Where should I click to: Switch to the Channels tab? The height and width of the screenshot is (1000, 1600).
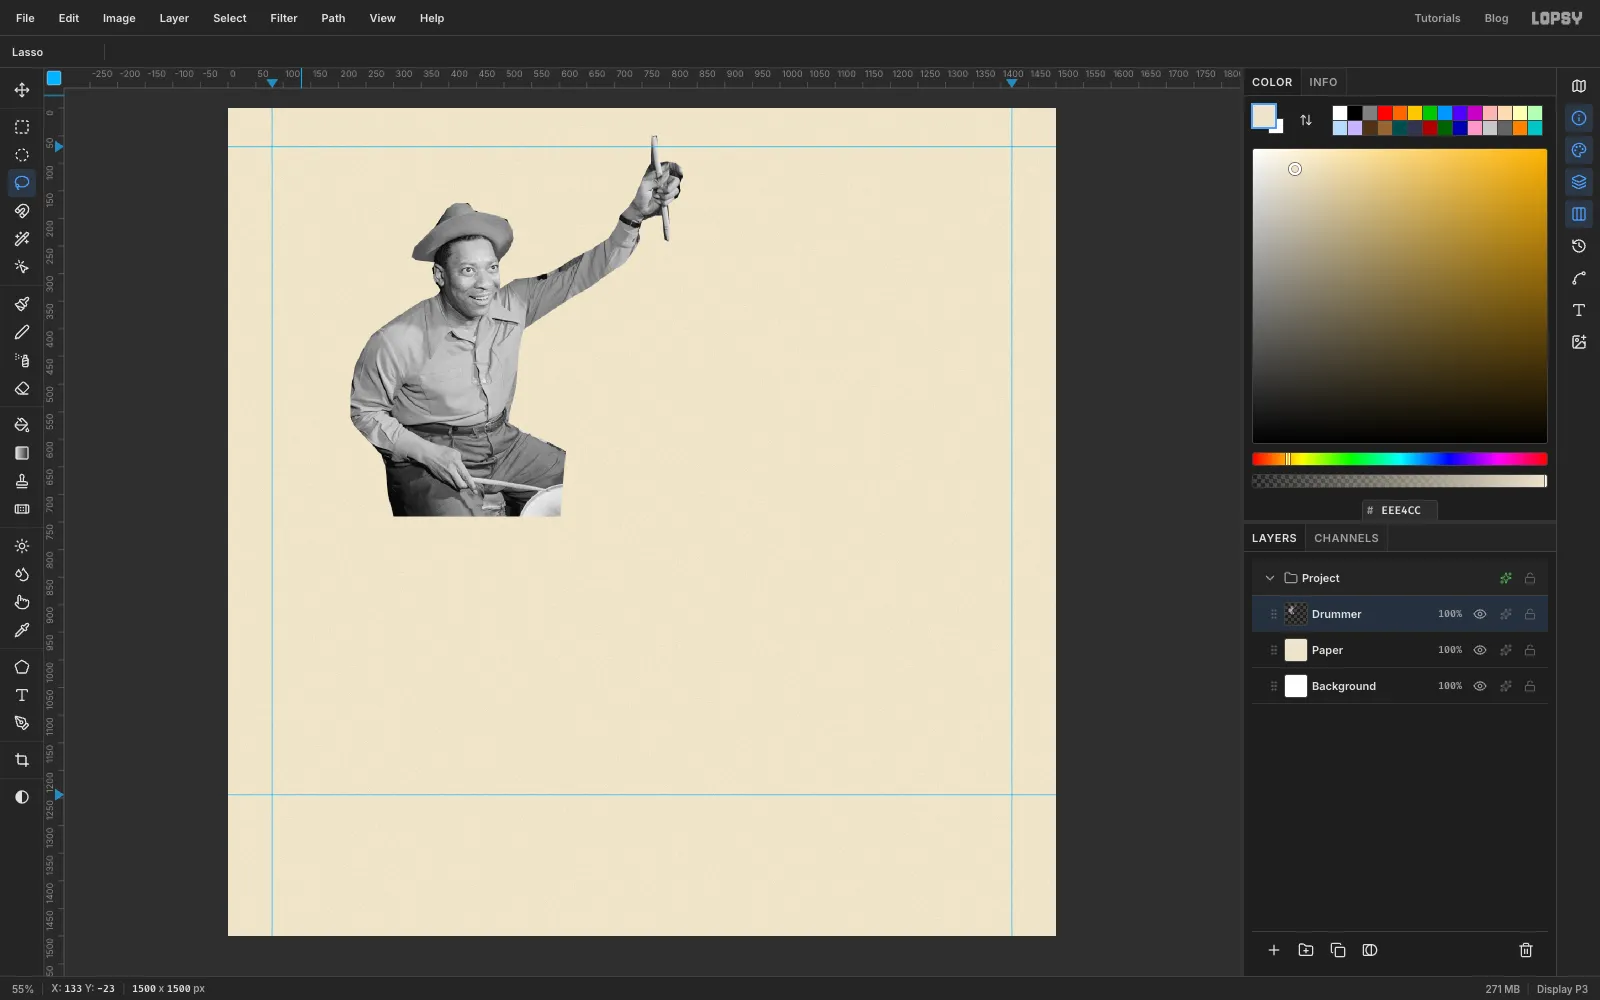click(x=1346, y=538)
